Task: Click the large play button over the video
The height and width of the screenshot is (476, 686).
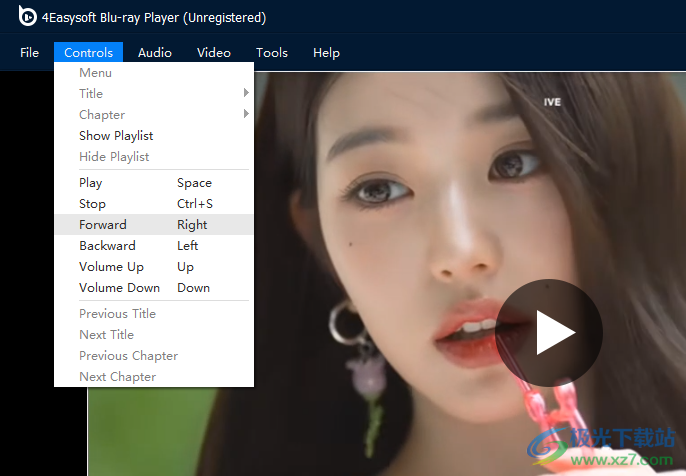Action: 549,333
